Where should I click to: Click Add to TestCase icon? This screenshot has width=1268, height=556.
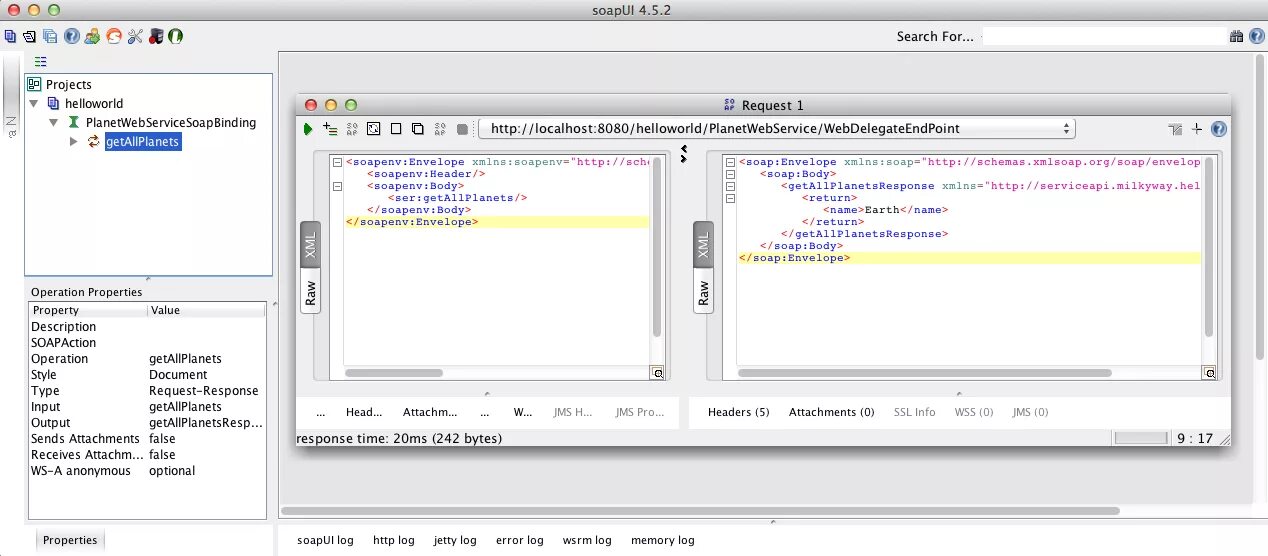[x=330, y=129]
